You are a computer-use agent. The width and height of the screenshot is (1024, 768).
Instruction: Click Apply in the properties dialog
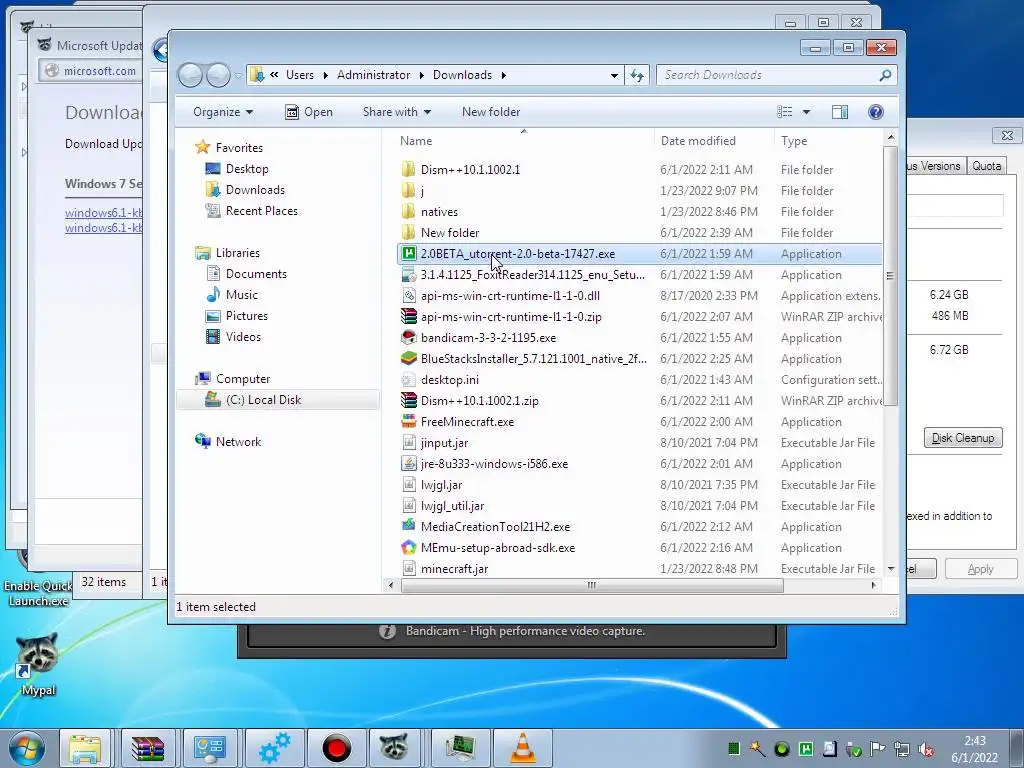(980, 569)
